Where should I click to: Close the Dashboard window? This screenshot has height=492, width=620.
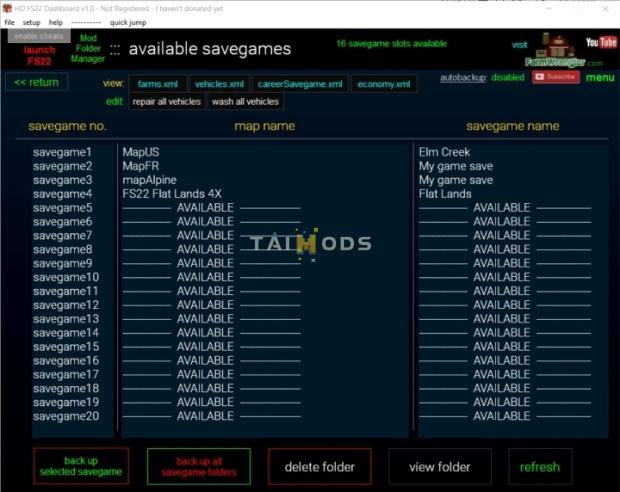[605, 8]
